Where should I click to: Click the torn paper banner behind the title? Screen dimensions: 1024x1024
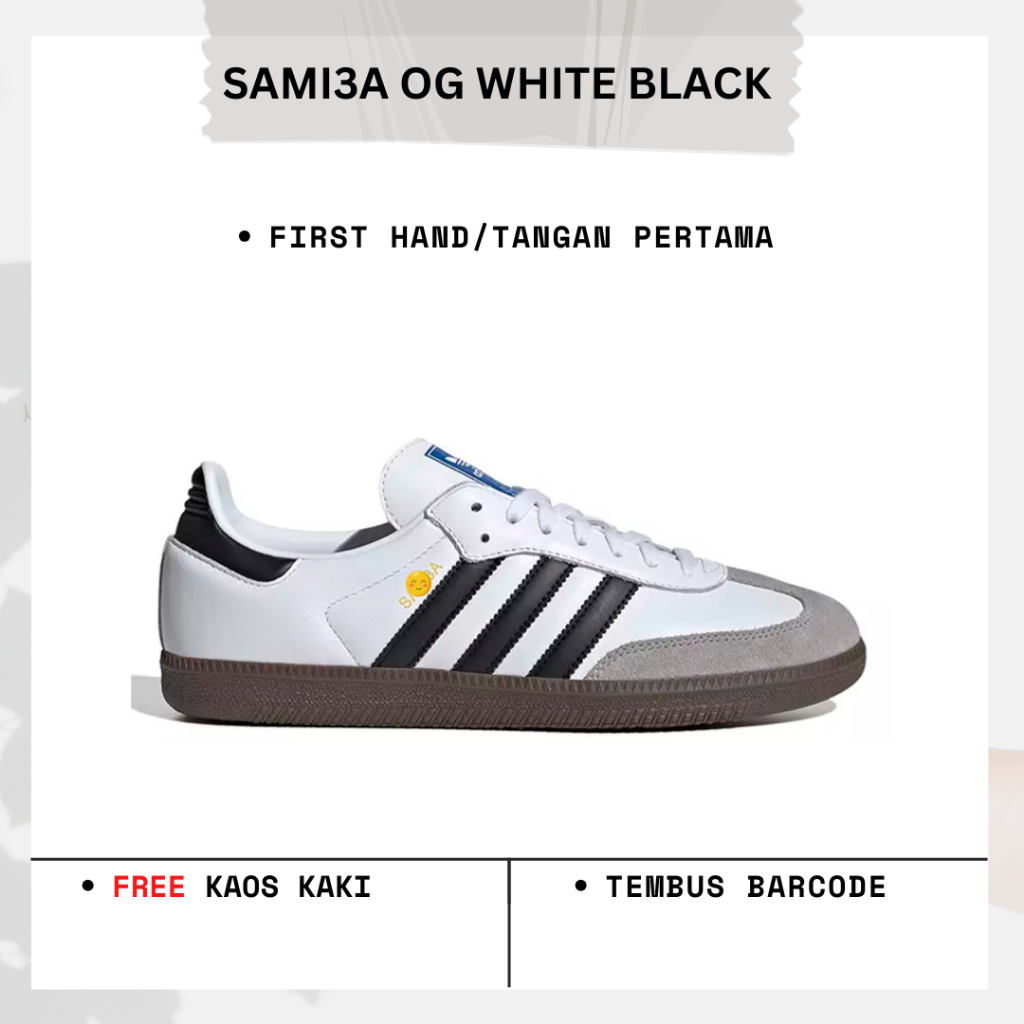[x=500, y=77]
